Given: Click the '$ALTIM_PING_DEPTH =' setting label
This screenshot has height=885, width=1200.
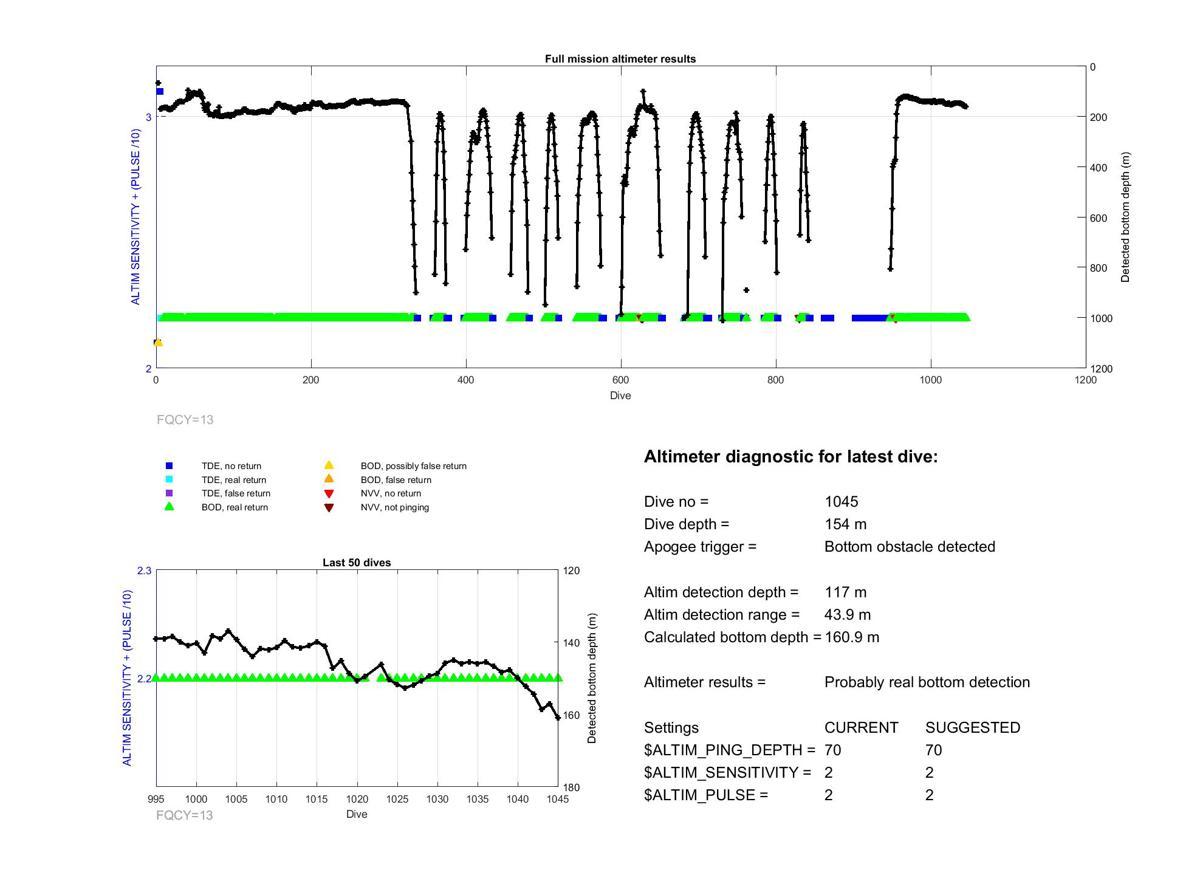Looking at the screenshot, I should (x=730, y=750).
